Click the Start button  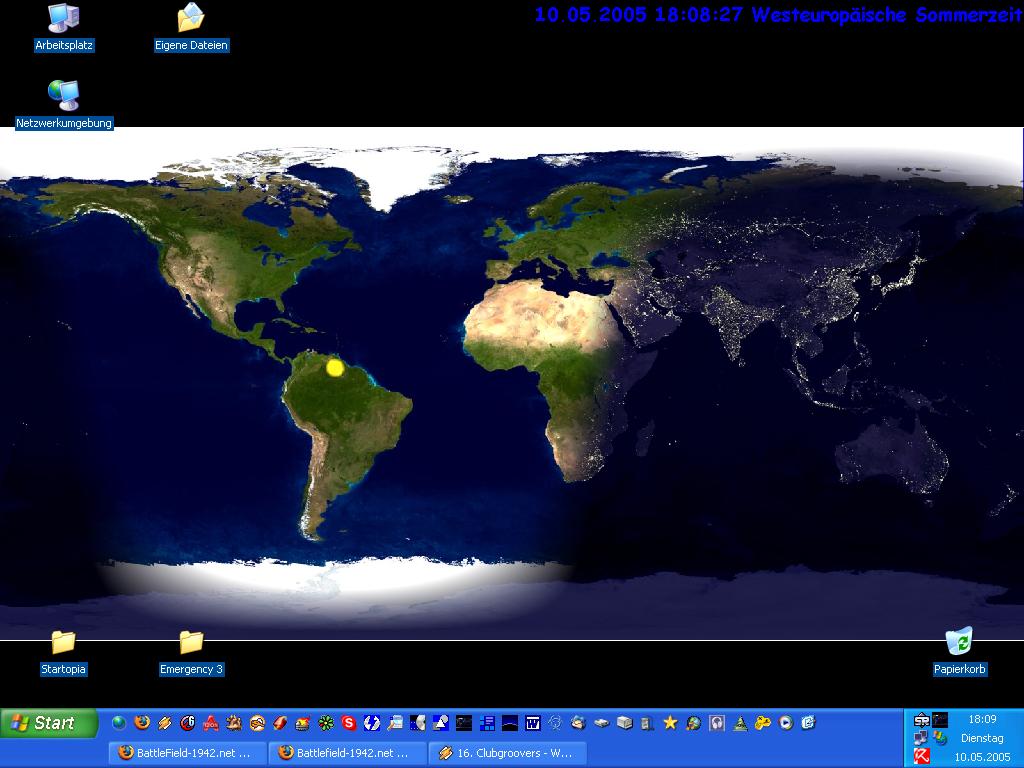tap(49, 722)
